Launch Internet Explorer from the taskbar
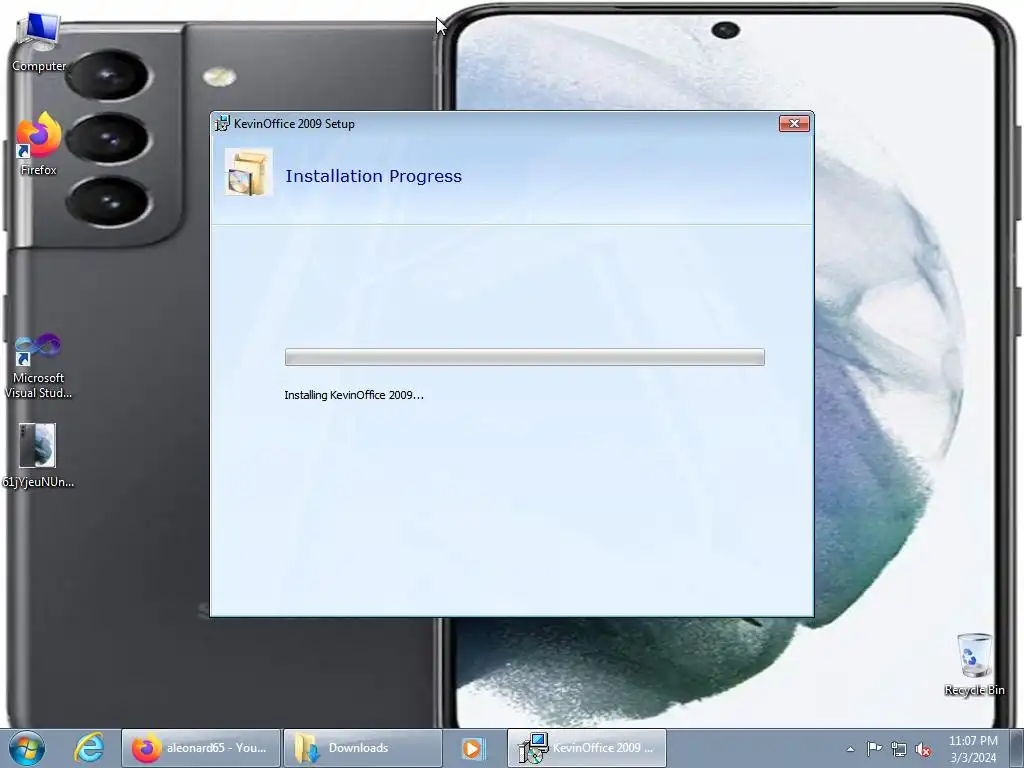This screenshot has width=1024, height=768. [x=89, y=748]
